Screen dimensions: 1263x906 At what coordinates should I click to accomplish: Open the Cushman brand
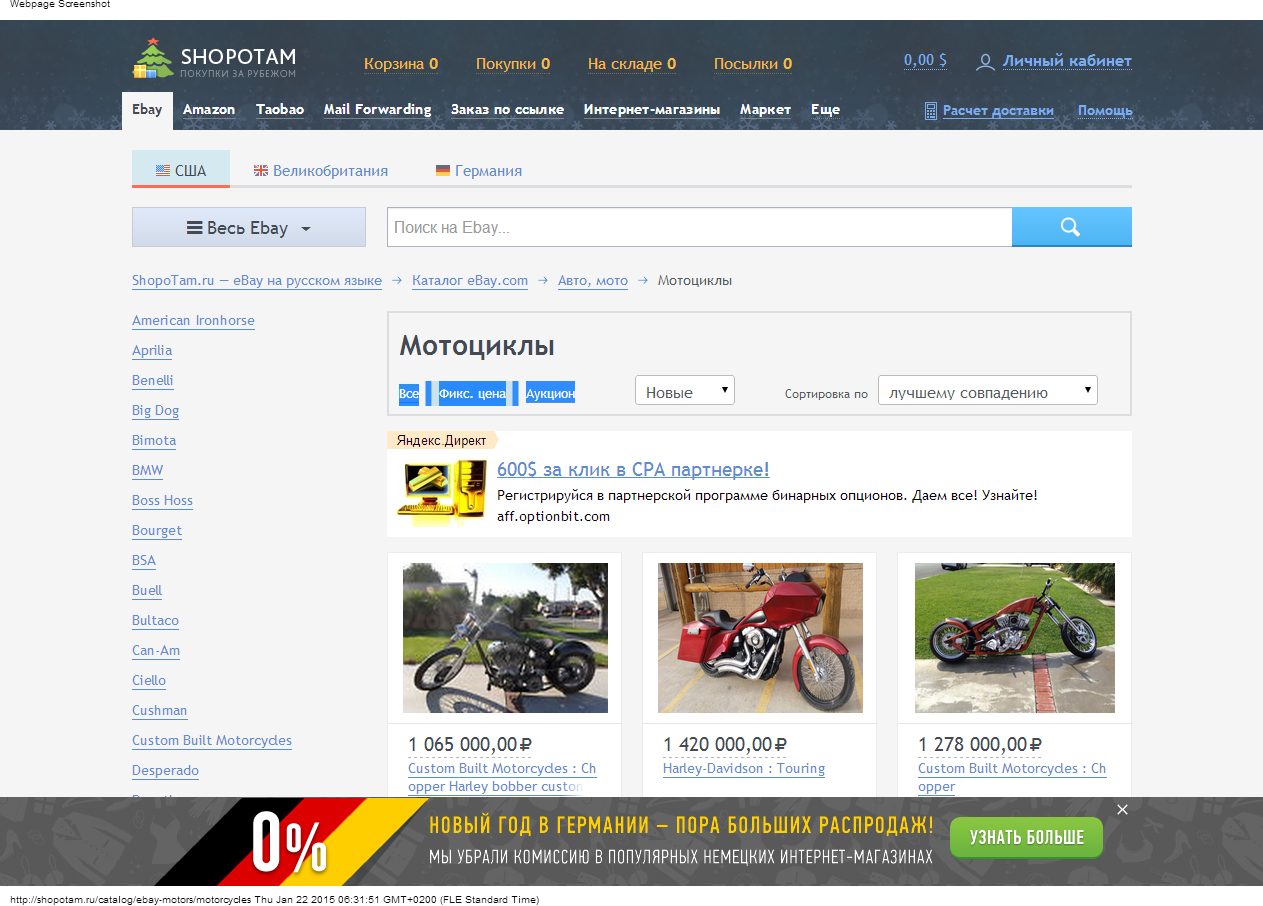coord(160,711)
